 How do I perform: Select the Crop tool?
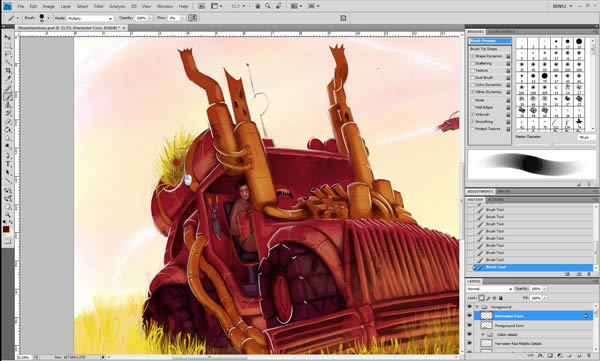coord(7,71)
